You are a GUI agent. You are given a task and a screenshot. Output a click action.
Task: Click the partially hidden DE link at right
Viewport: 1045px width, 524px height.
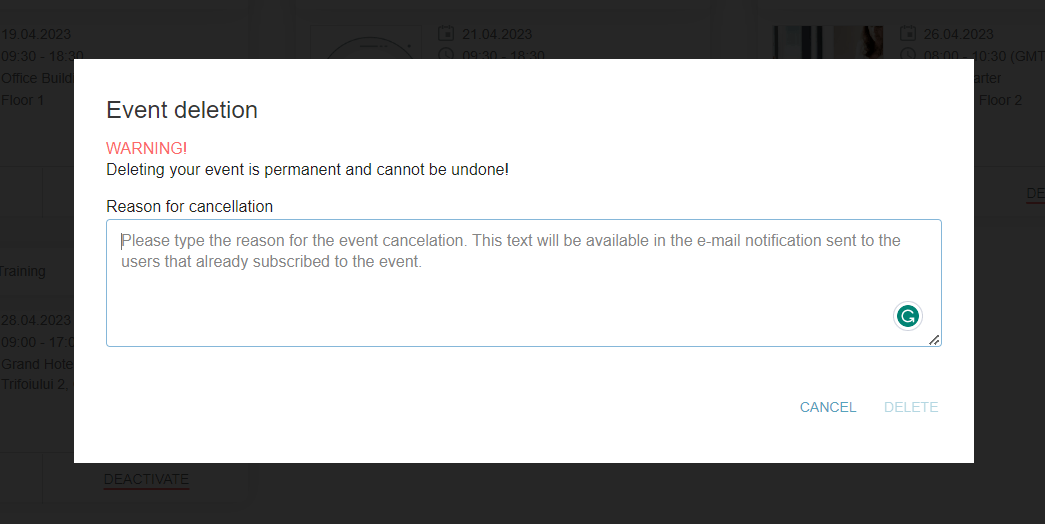point(1035,193)
